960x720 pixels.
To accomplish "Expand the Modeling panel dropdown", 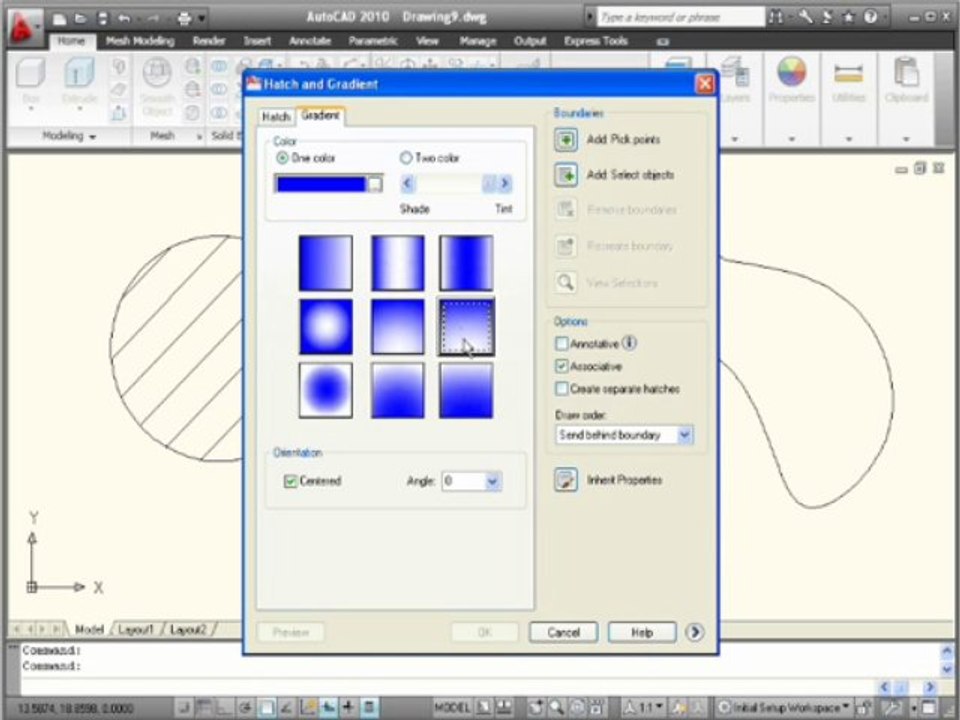I will (92, 137).
